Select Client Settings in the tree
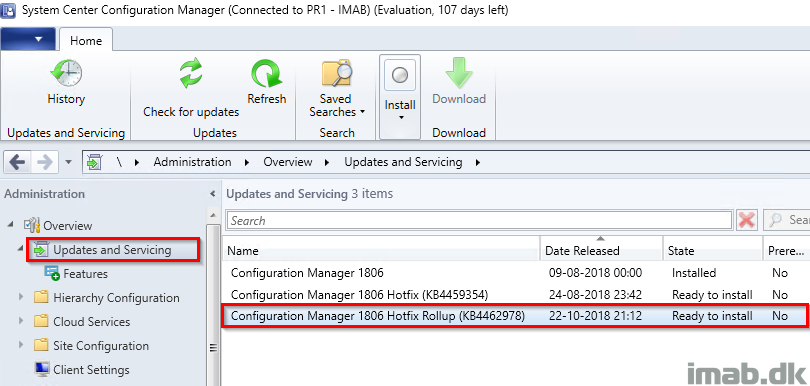Viewport: 810px width, 386px height. point(91,369)
